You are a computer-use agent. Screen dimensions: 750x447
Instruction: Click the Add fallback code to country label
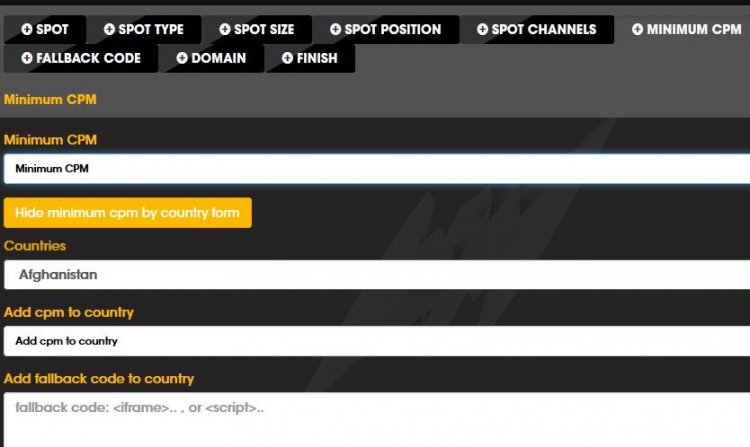[99, 379]
